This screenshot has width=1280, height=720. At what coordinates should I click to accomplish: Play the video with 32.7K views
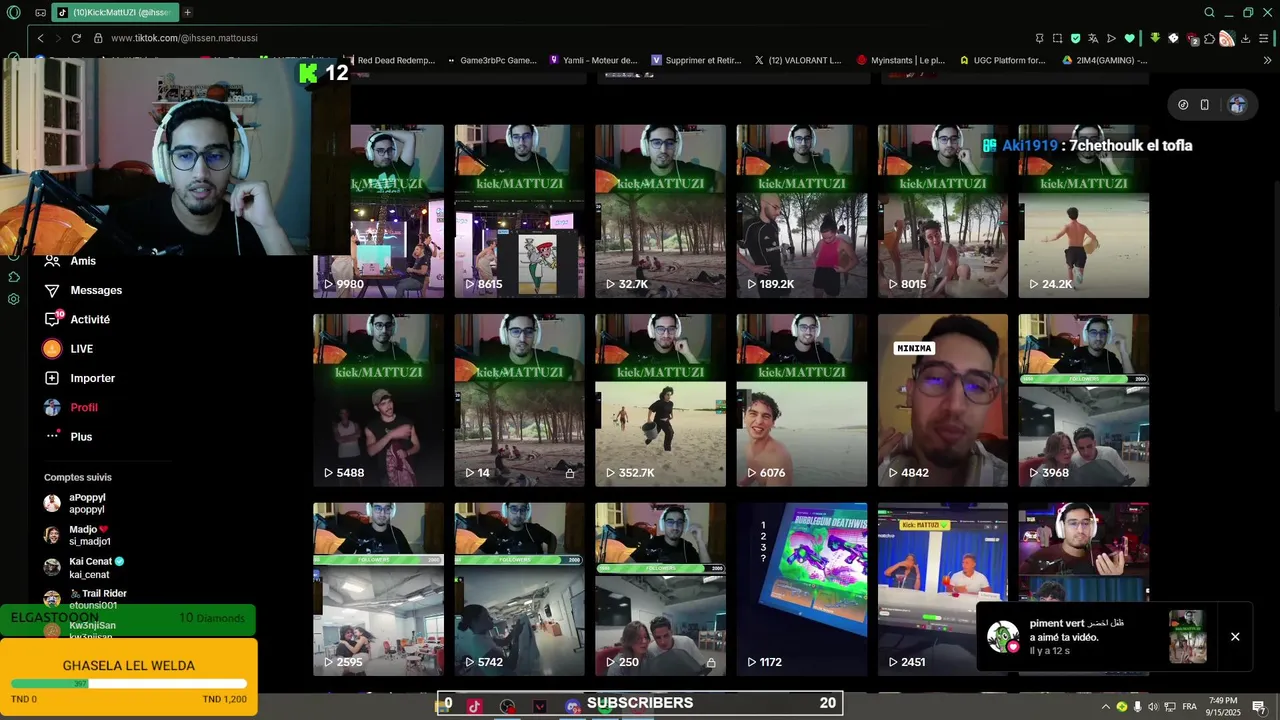click(660, 211)
